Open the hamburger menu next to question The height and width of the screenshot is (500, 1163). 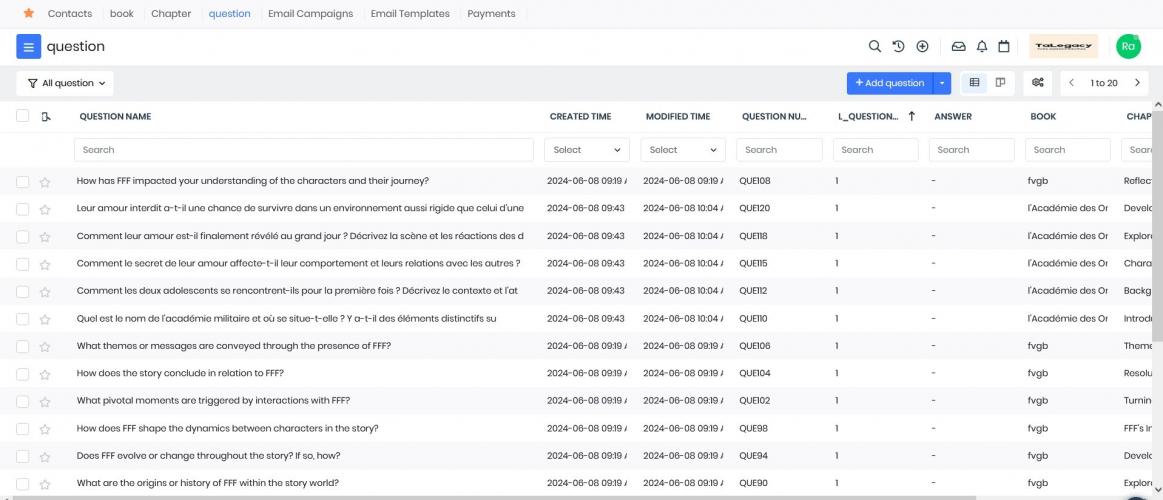click(28, 47)
